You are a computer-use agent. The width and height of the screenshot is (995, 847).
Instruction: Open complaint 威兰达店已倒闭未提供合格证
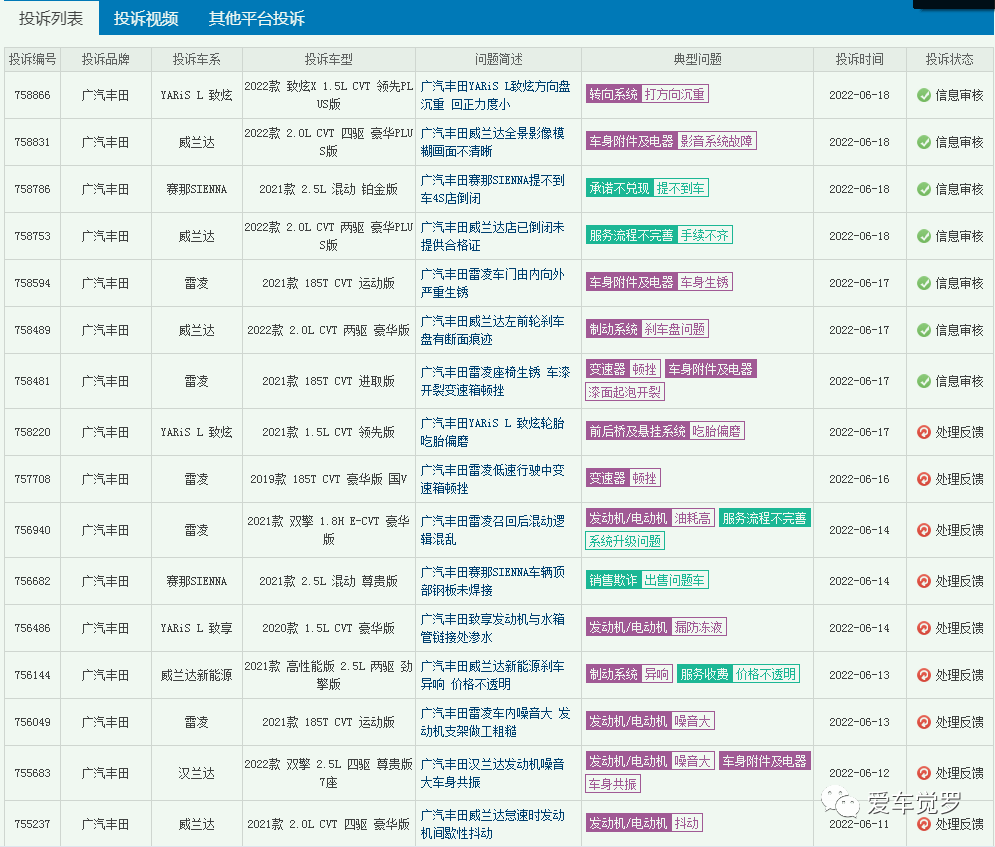pyautogui.click(x=492, y=236)
